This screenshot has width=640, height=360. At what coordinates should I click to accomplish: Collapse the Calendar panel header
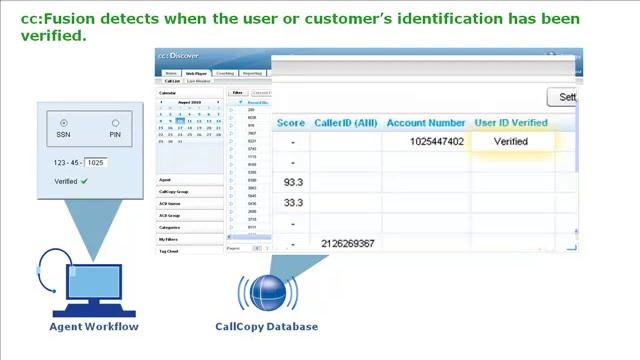[190, 93]
